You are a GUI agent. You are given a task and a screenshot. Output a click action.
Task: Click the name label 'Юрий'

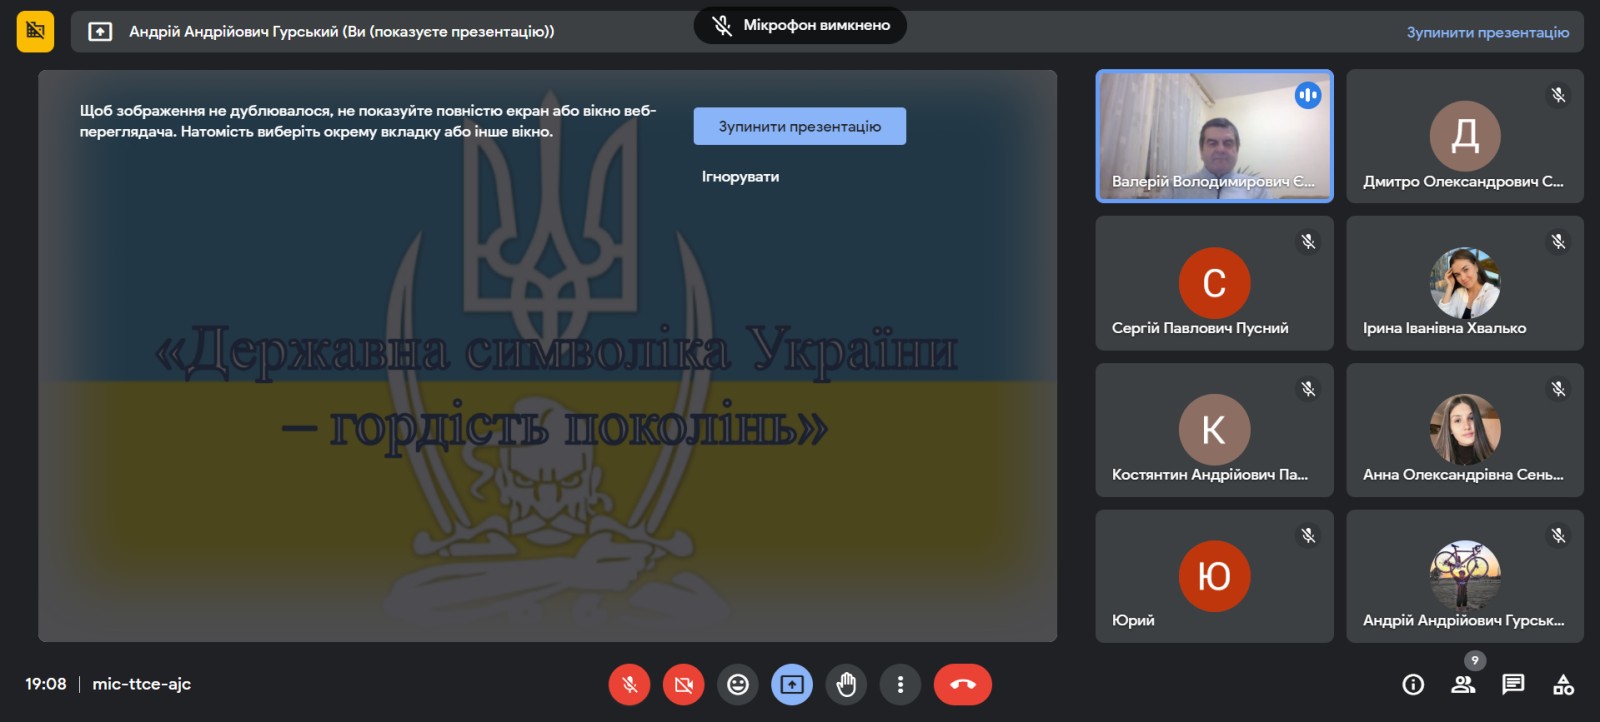pyautogui.click(x=1133, y=620)
